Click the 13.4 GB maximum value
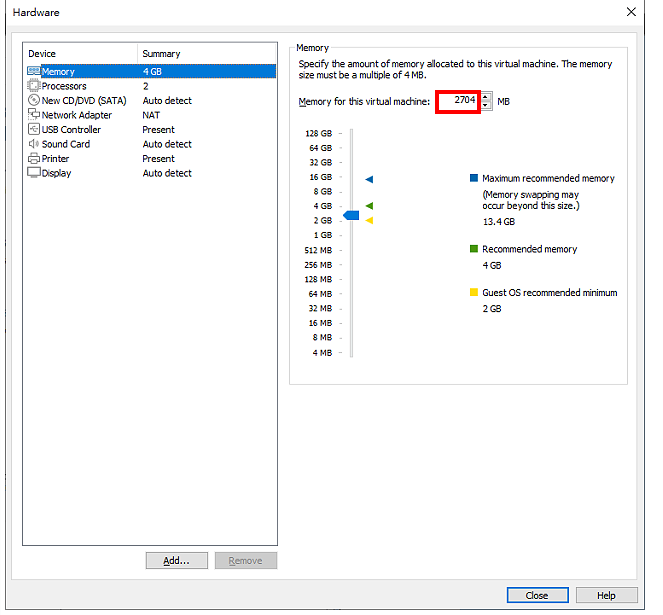Viewport: 663px width, 615px height. coord(499,222)
